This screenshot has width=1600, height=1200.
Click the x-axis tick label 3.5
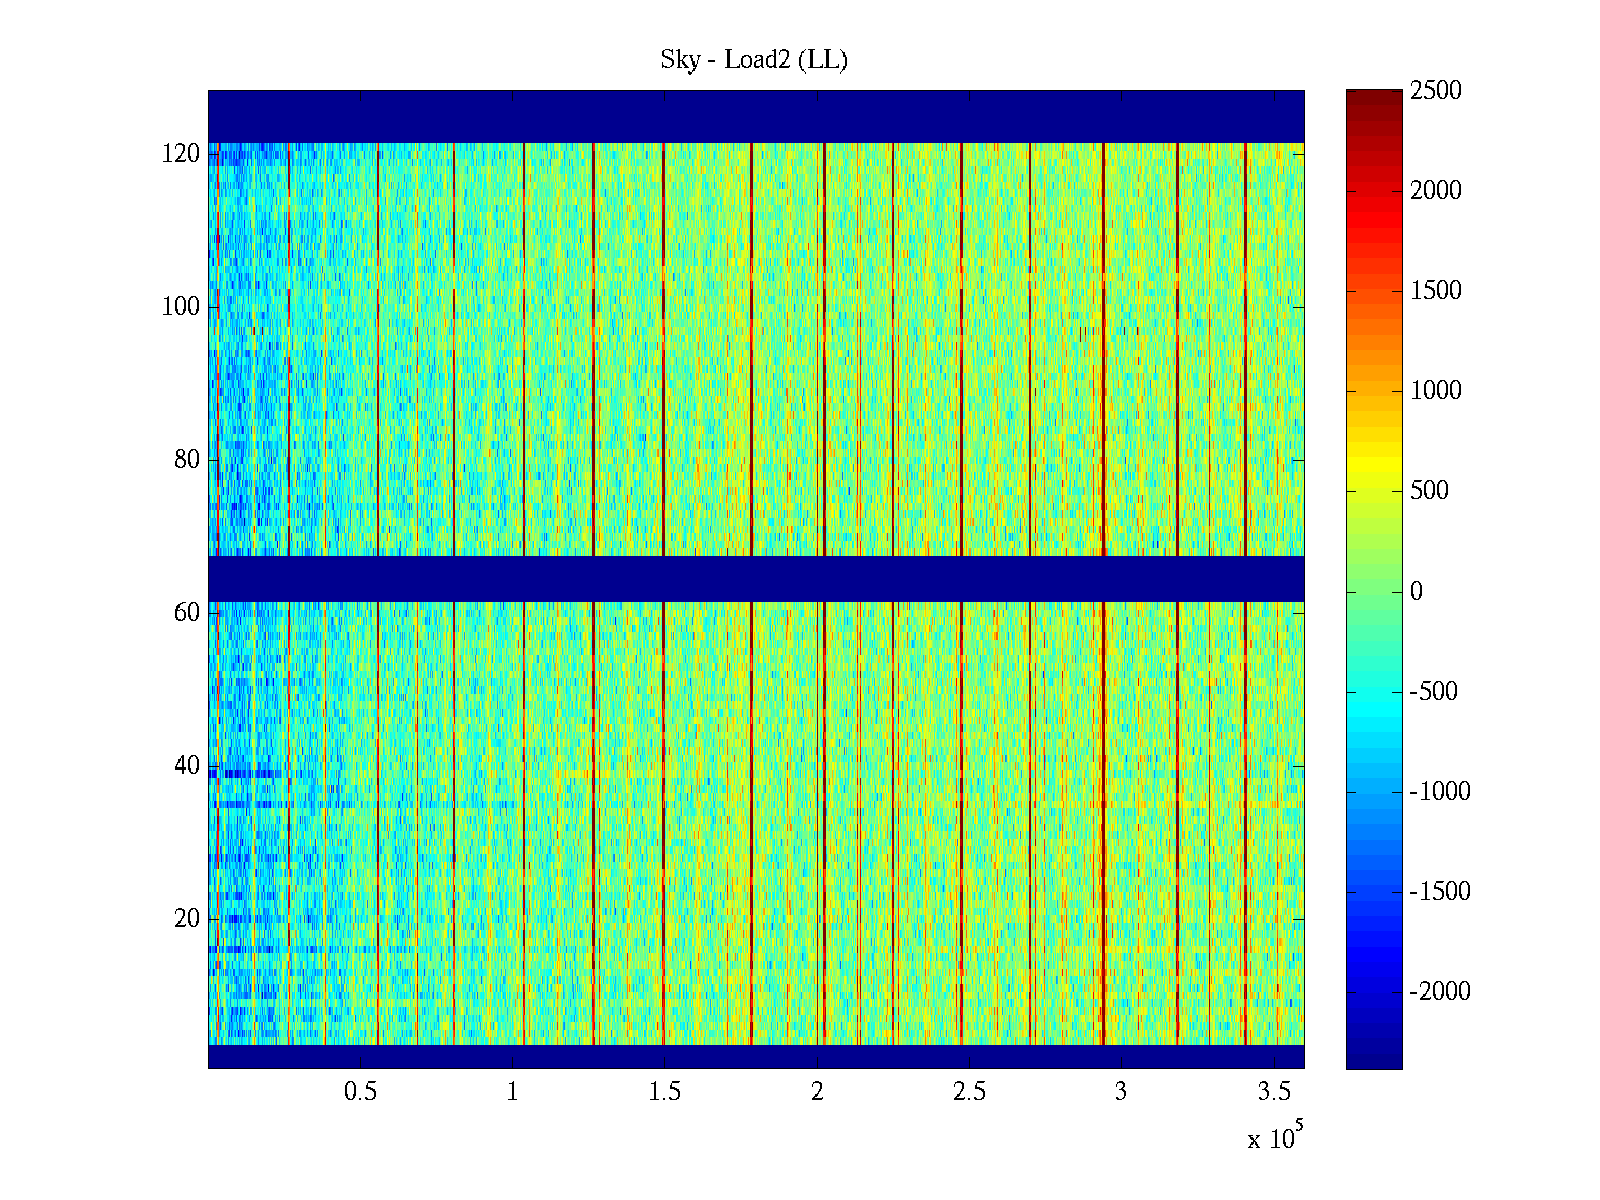1273,1092
